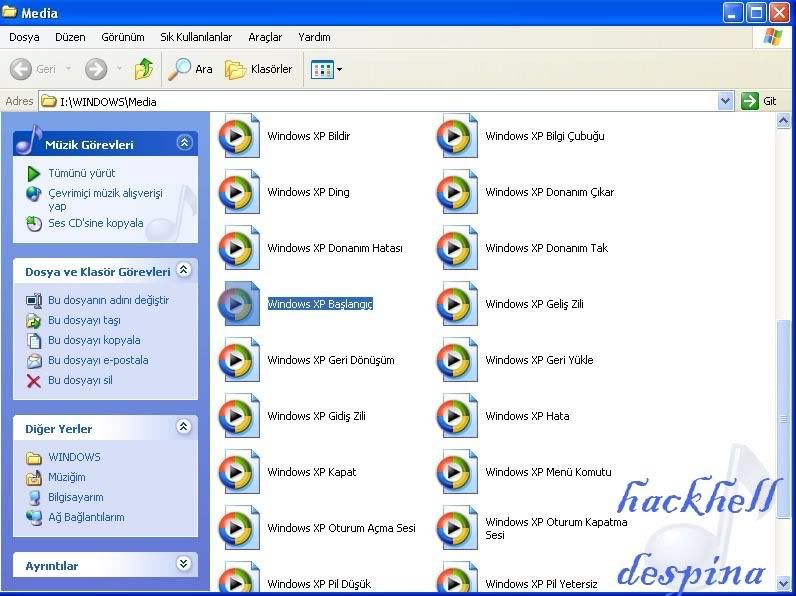The image size is (796, 596).
Task: Collapse the Müzik Görevleri panel
Action: [184, 143]
